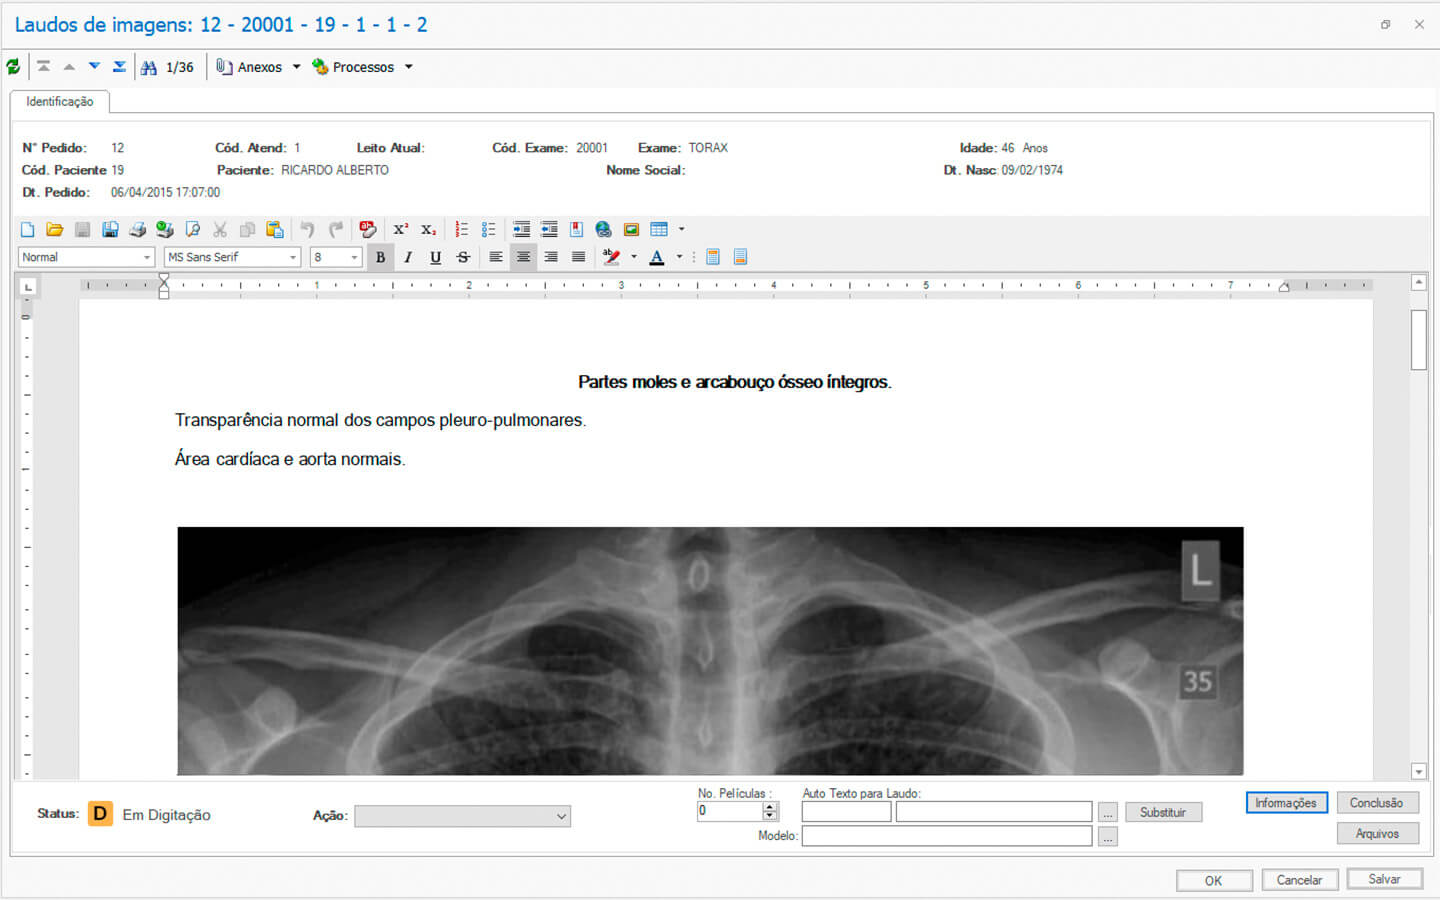
Task: Paste from the clipboard icon
Action: click(x=275, y=229)
